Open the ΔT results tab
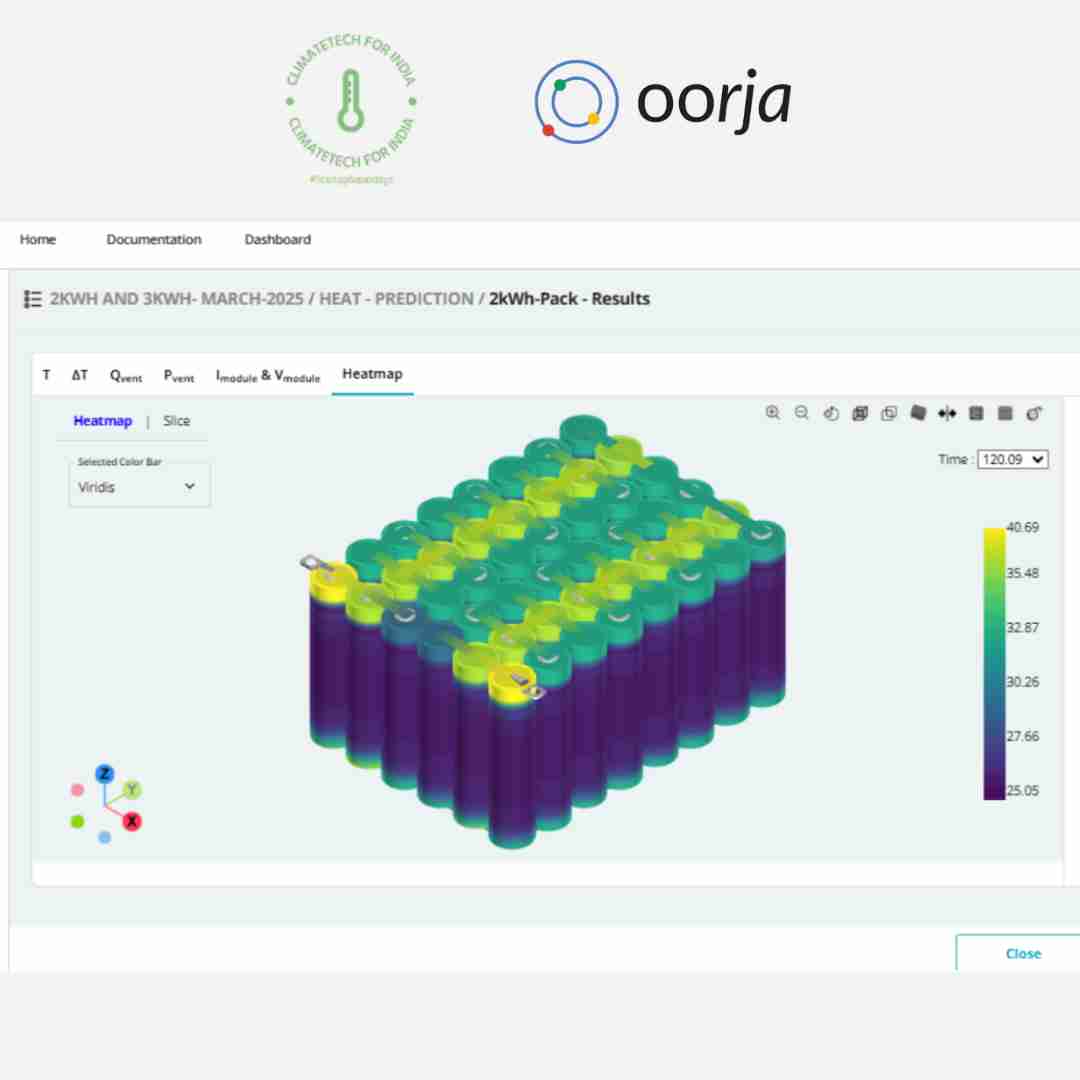 [x=80, y=375]
